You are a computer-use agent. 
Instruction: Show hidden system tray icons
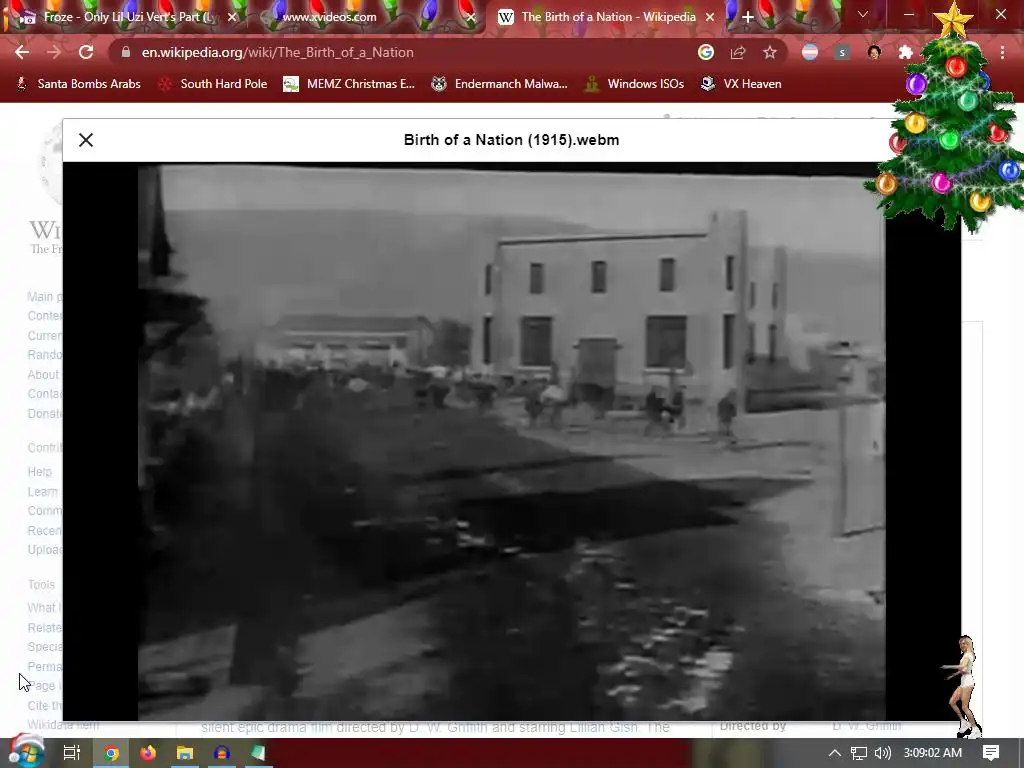(835, 753)
